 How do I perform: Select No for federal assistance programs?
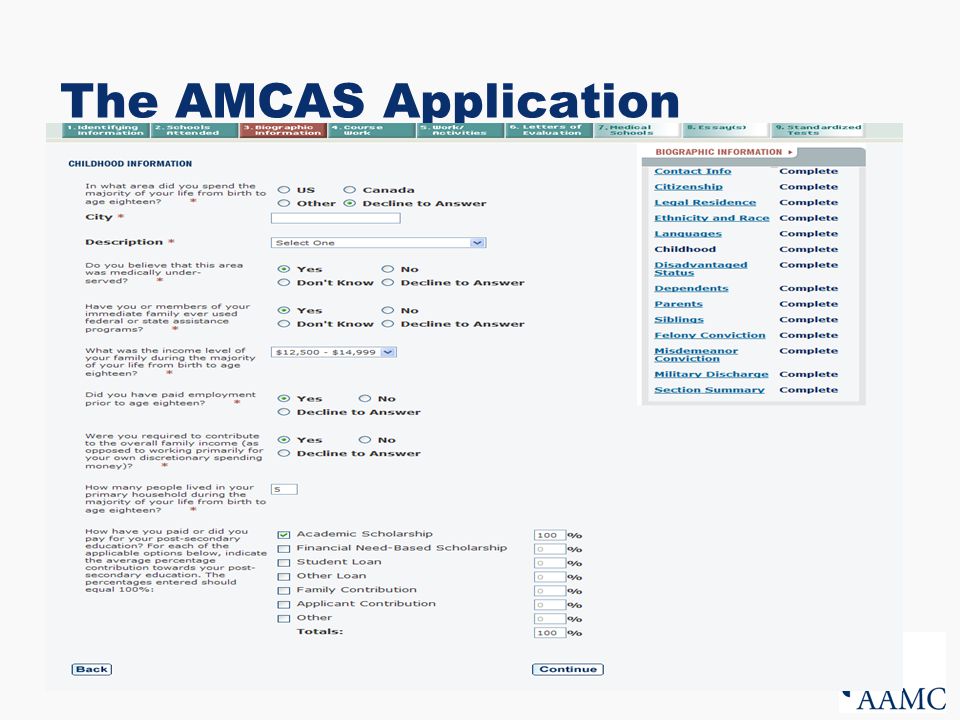point(387,310)
